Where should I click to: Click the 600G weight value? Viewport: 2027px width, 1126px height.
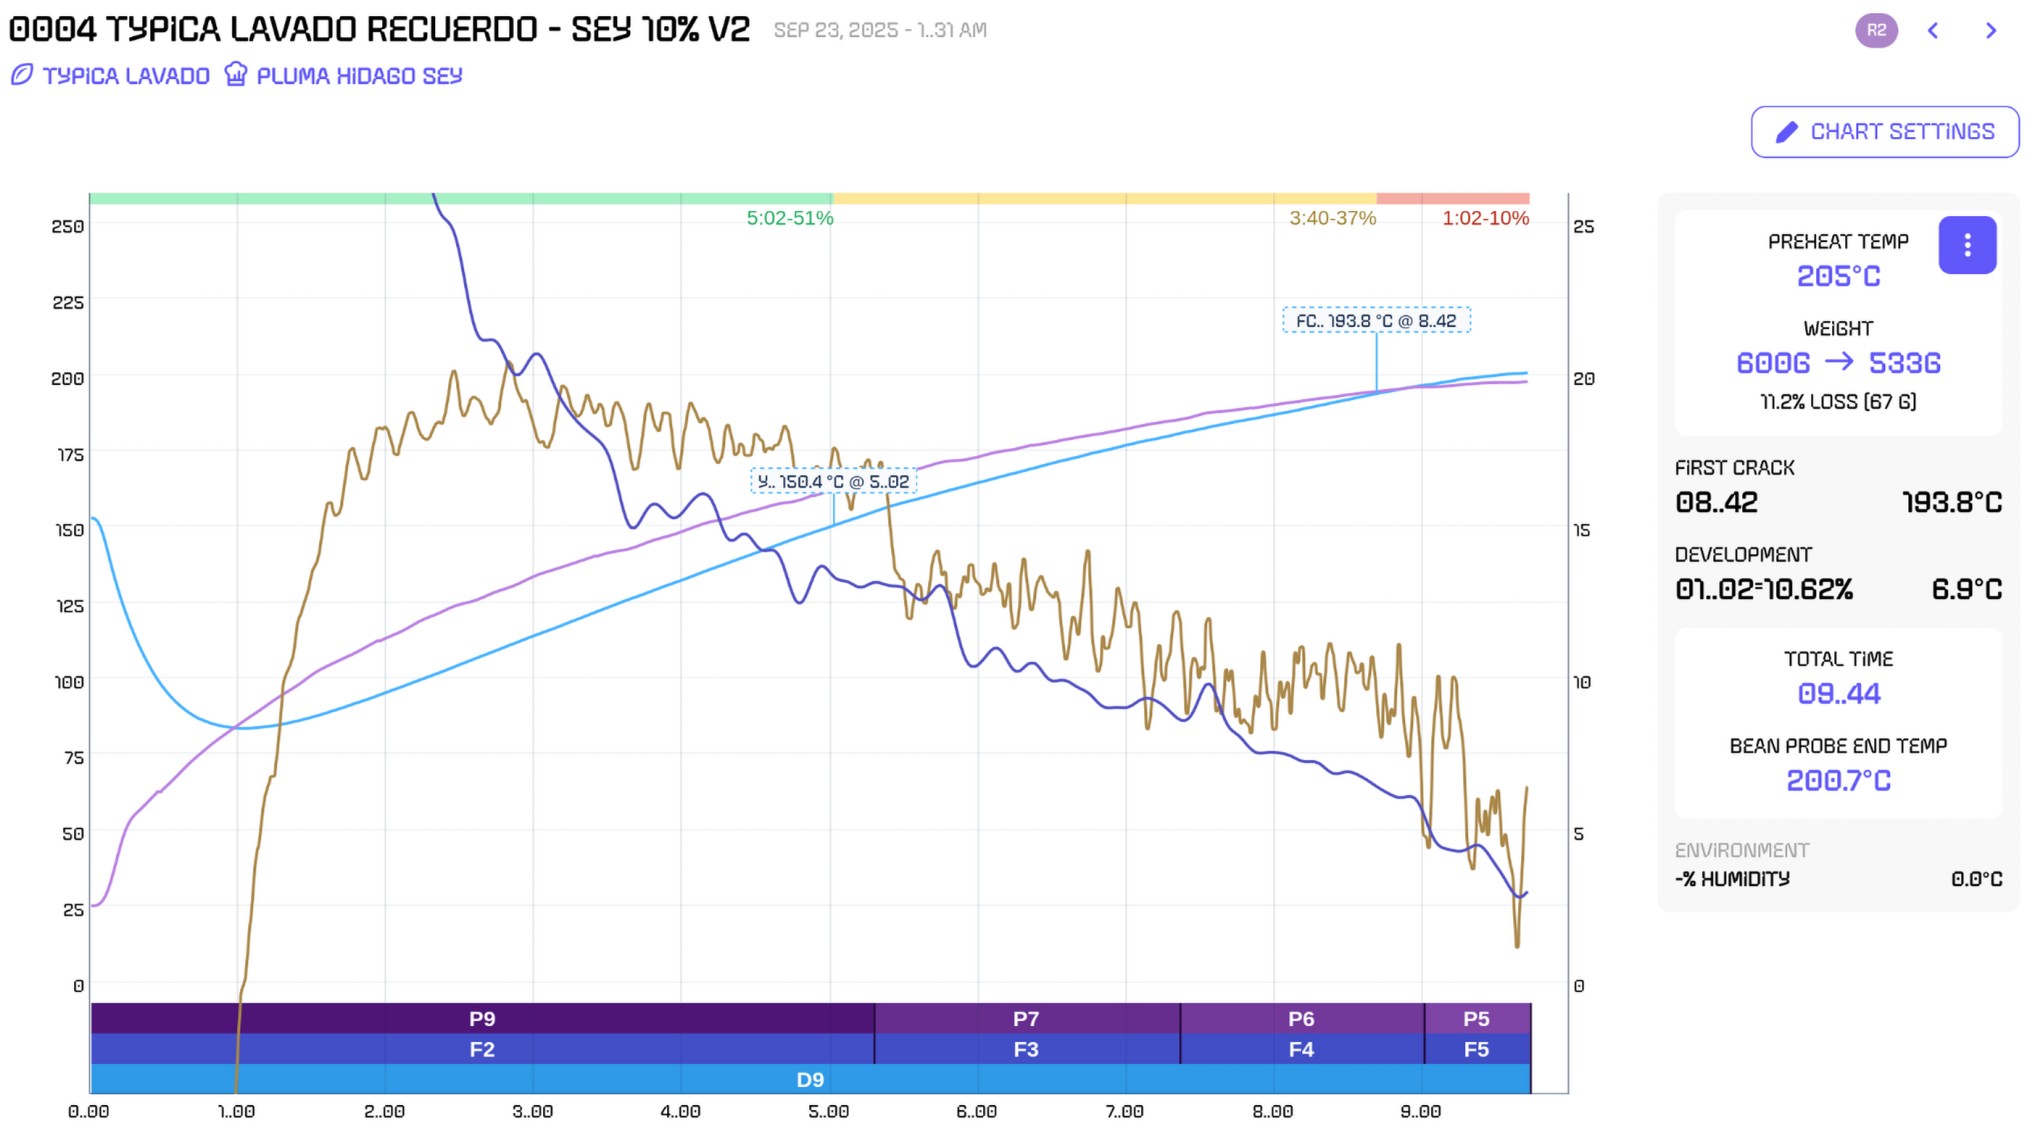click(1772, 363)
